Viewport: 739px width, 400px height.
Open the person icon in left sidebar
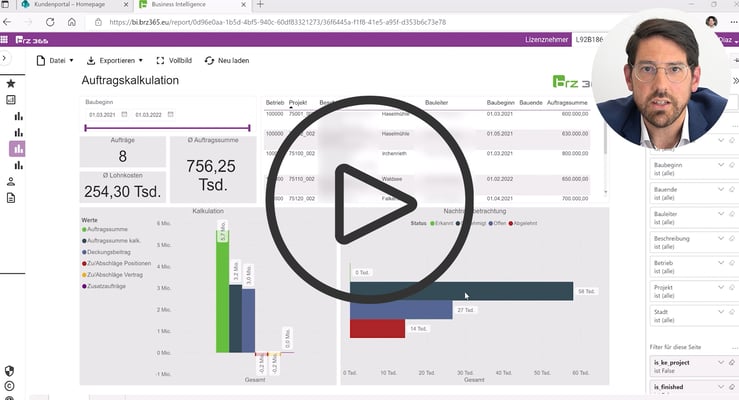(11, 182)
